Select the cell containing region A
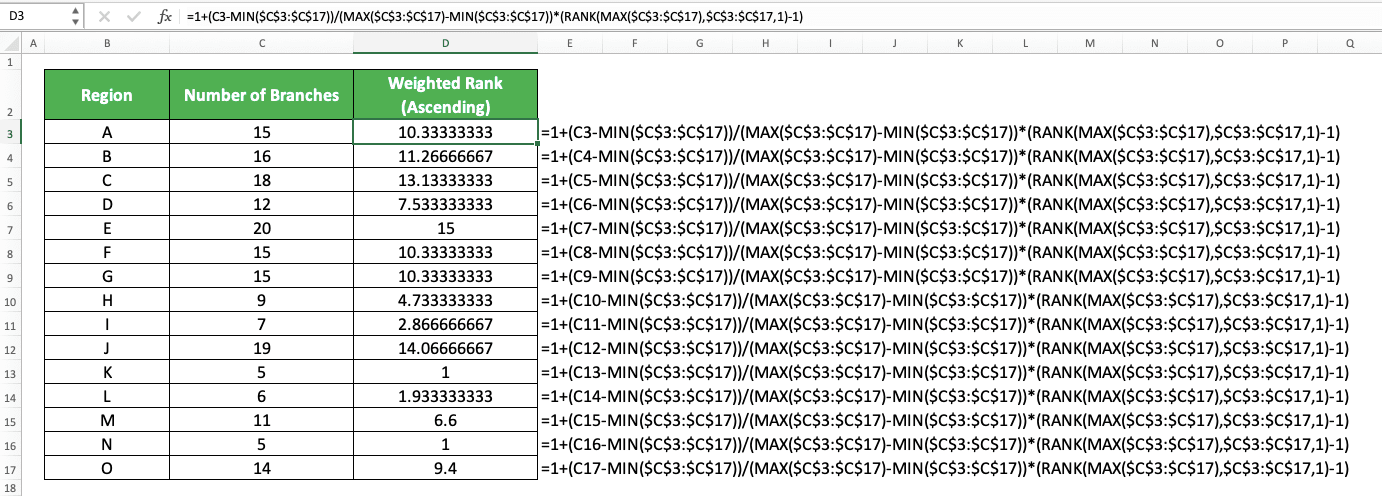The height and width of the screenshot is (496, 1382). click(x=107, y=133)
